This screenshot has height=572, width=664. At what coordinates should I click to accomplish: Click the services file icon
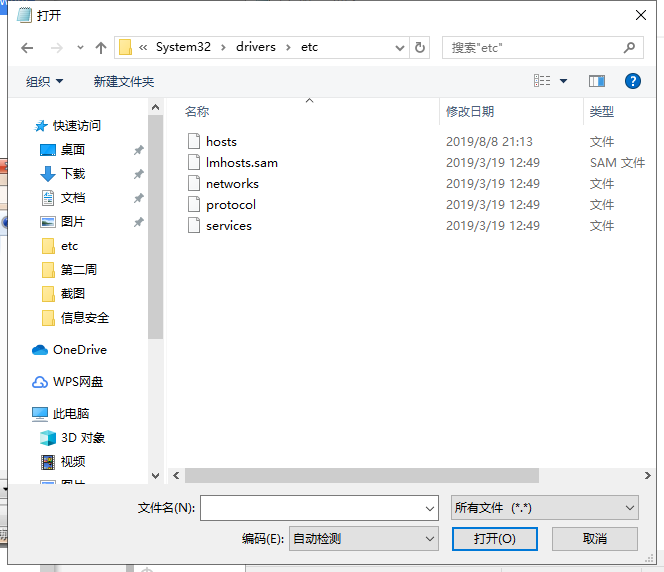tap(194, 225)
